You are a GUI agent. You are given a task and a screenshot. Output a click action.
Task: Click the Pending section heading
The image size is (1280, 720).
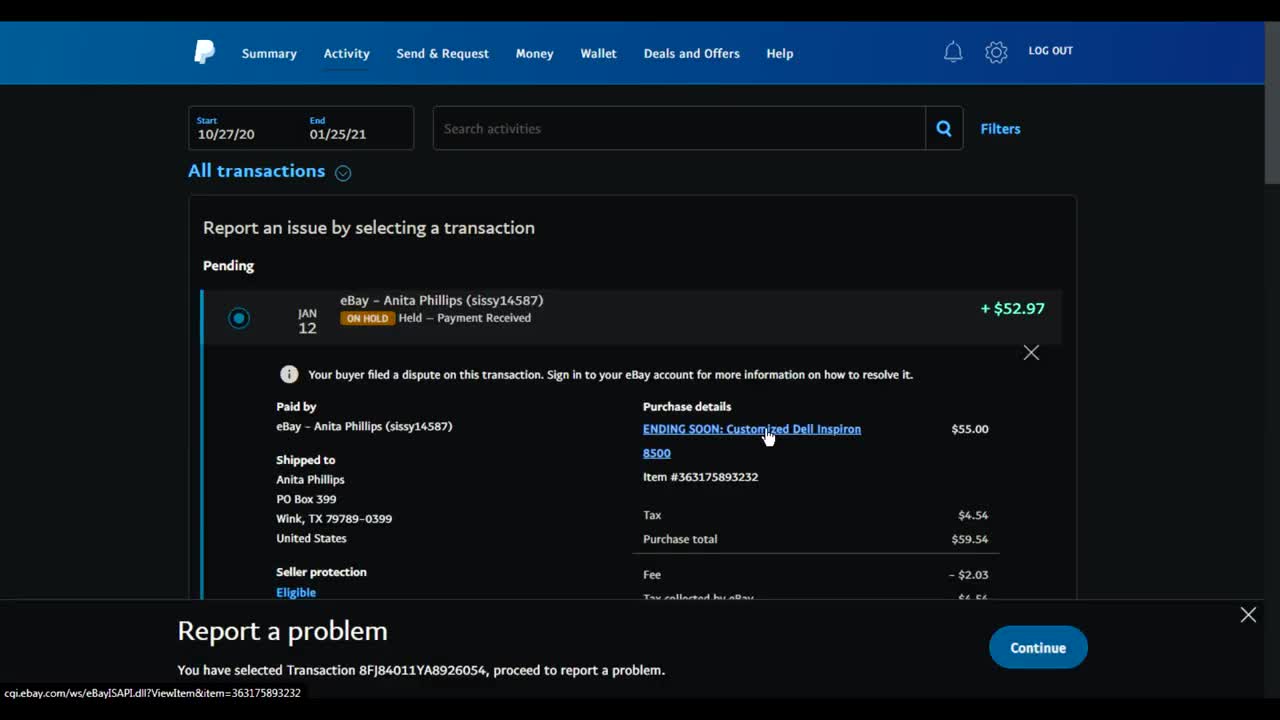228,265
